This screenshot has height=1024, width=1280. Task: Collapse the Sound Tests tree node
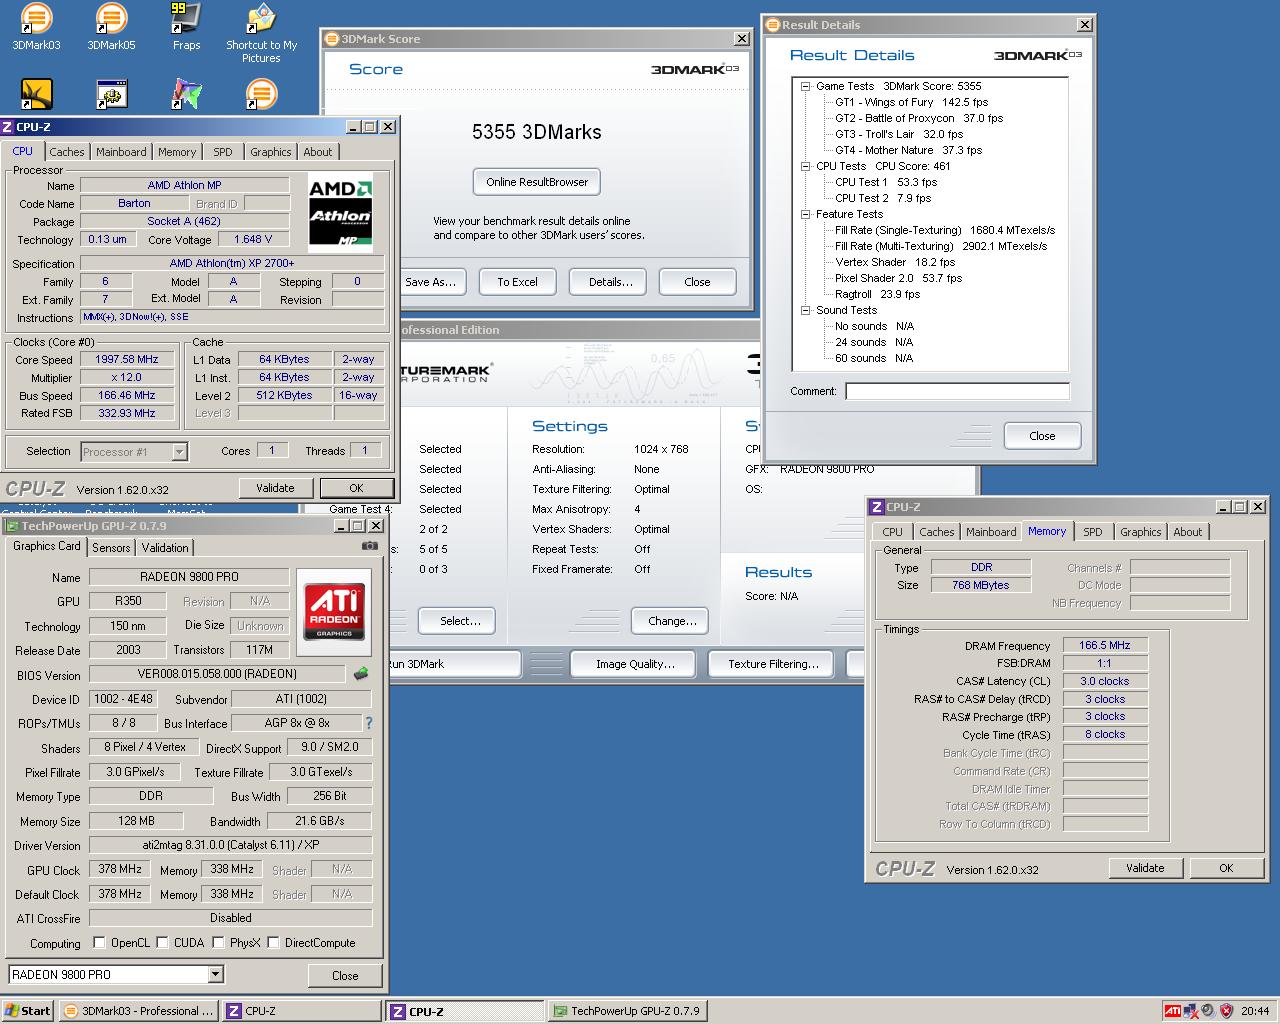coord(805,310)
